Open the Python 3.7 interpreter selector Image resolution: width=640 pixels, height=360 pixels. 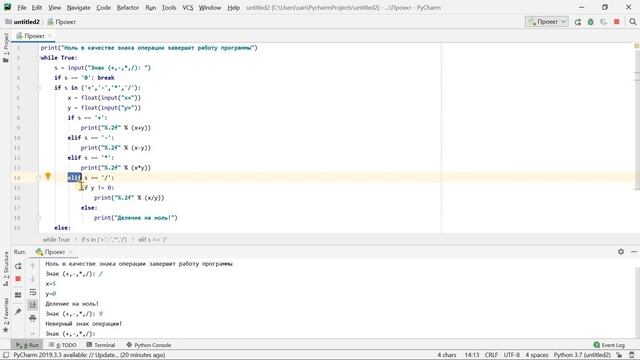(x=582, y=355)
